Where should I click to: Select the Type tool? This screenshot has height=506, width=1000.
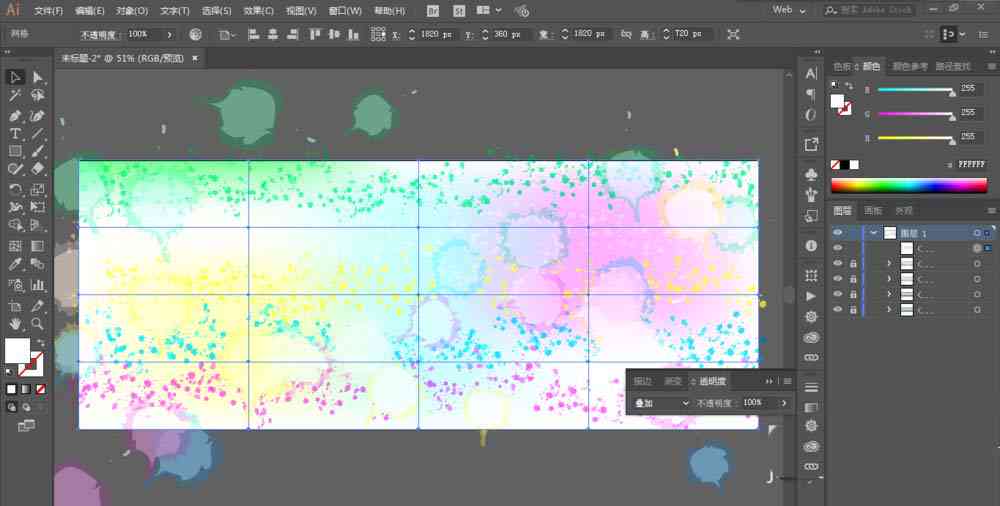[x=15, y=133]
